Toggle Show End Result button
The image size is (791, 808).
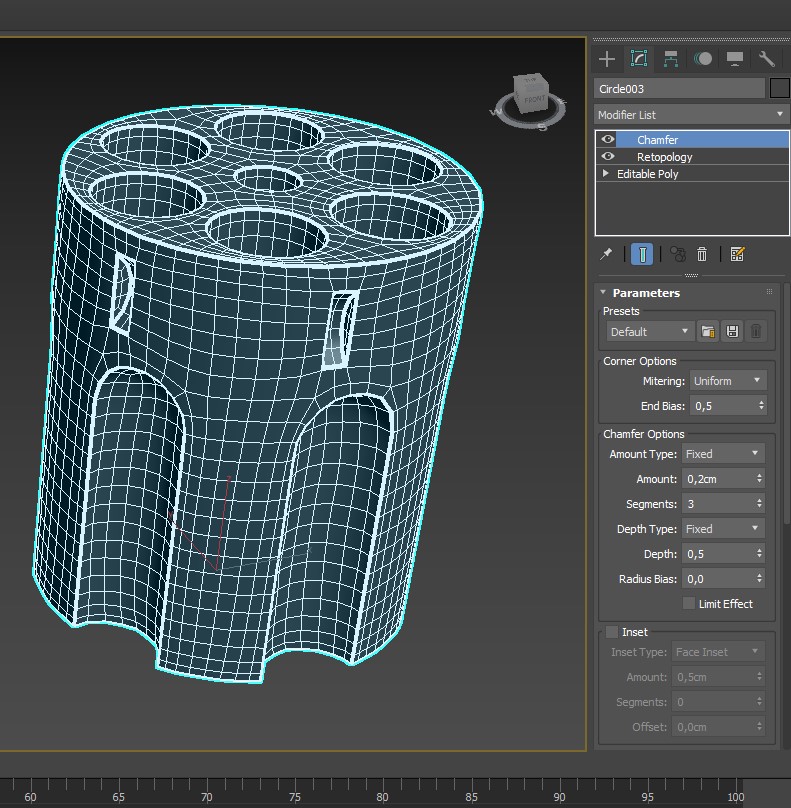click(x=643, y=254)
